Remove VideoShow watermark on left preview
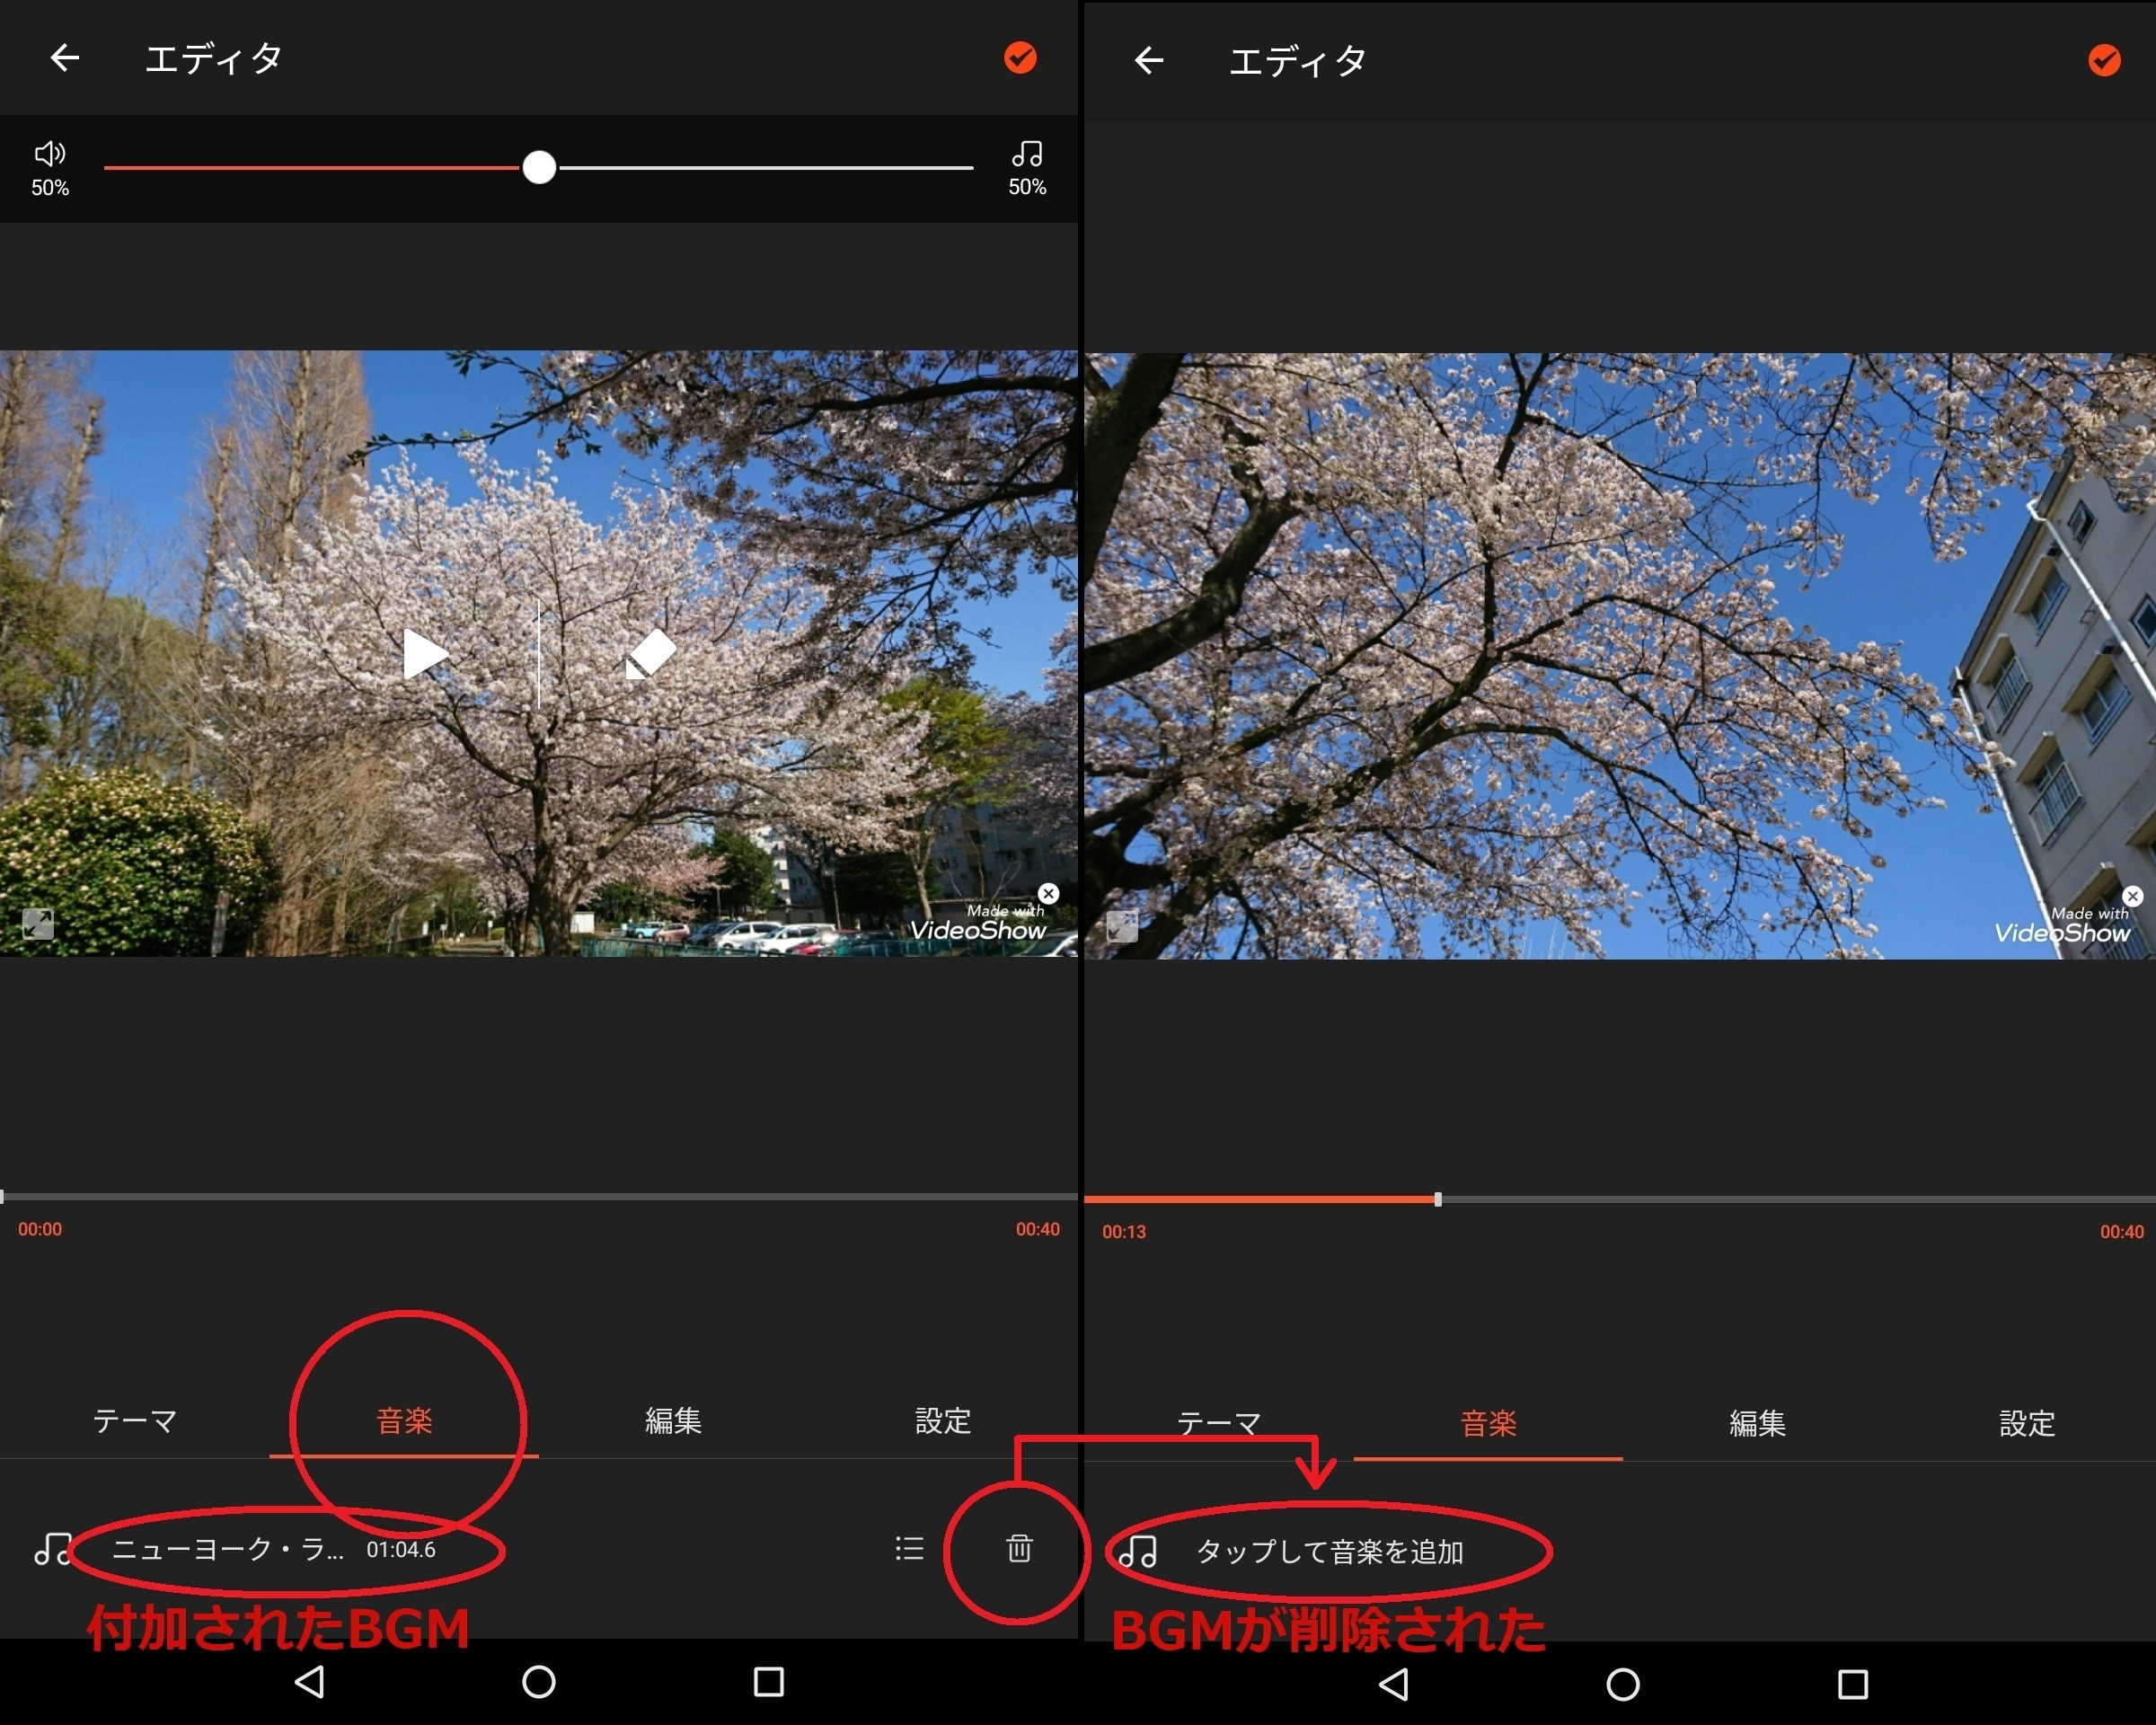The image size is (2156, 1725). 1048,893
